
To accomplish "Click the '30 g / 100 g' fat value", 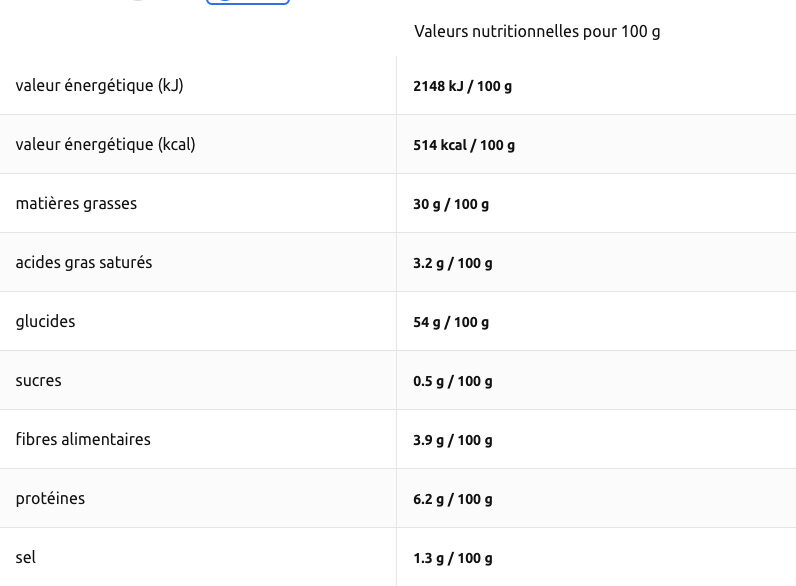I will [451, 205].
